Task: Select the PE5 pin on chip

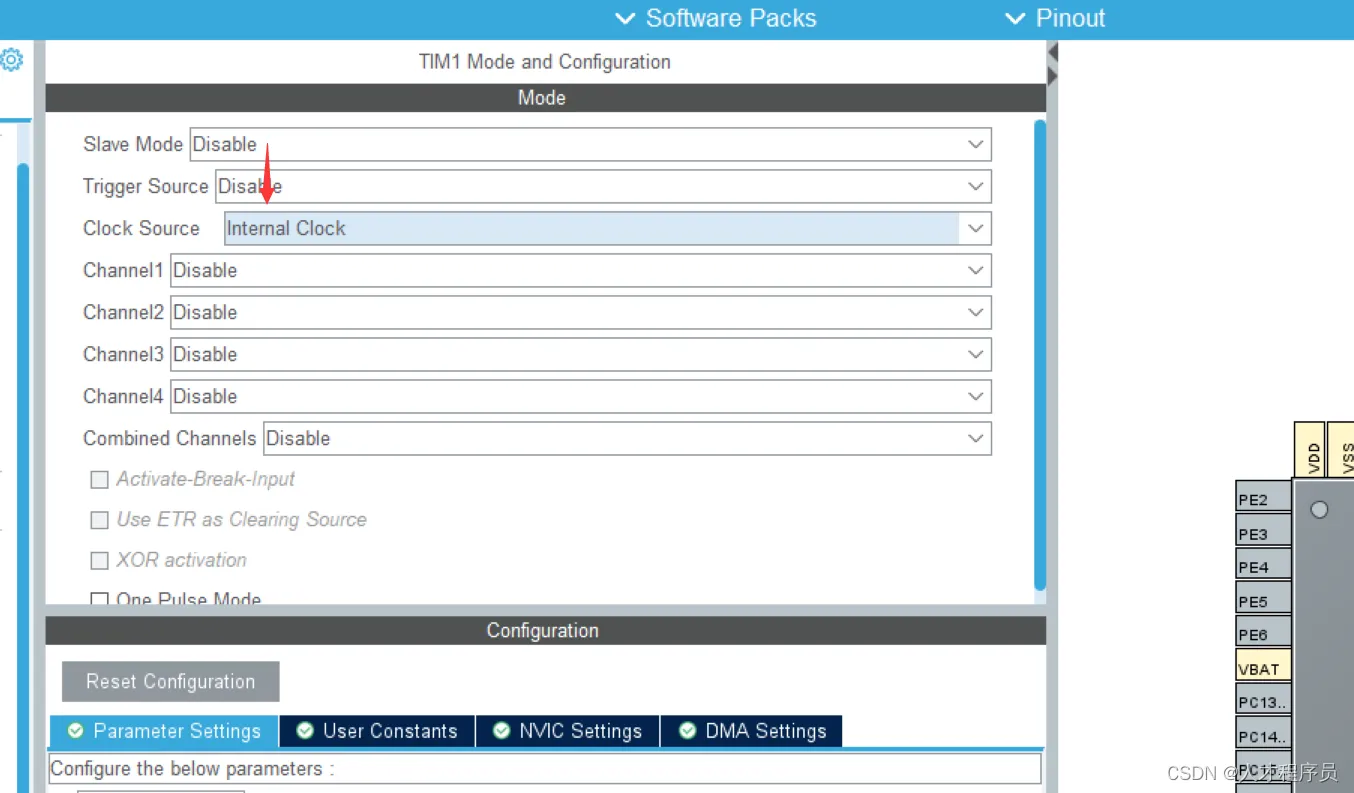Action: click(1263, 598)
